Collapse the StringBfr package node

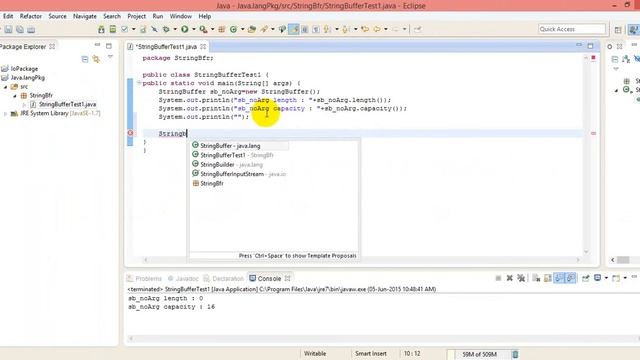(x=15, y=96)
